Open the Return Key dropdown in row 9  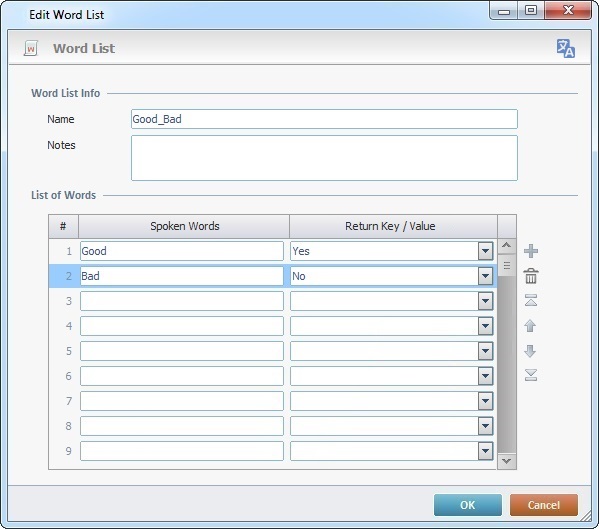point(485,451)
